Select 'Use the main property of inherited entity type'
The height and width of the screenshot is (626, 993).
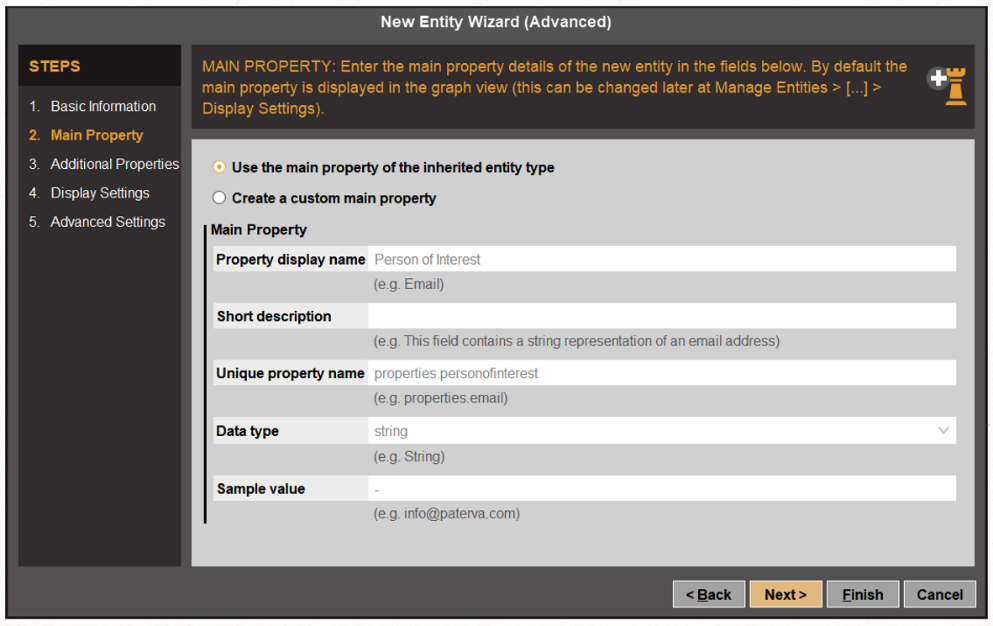click(218, 167)
